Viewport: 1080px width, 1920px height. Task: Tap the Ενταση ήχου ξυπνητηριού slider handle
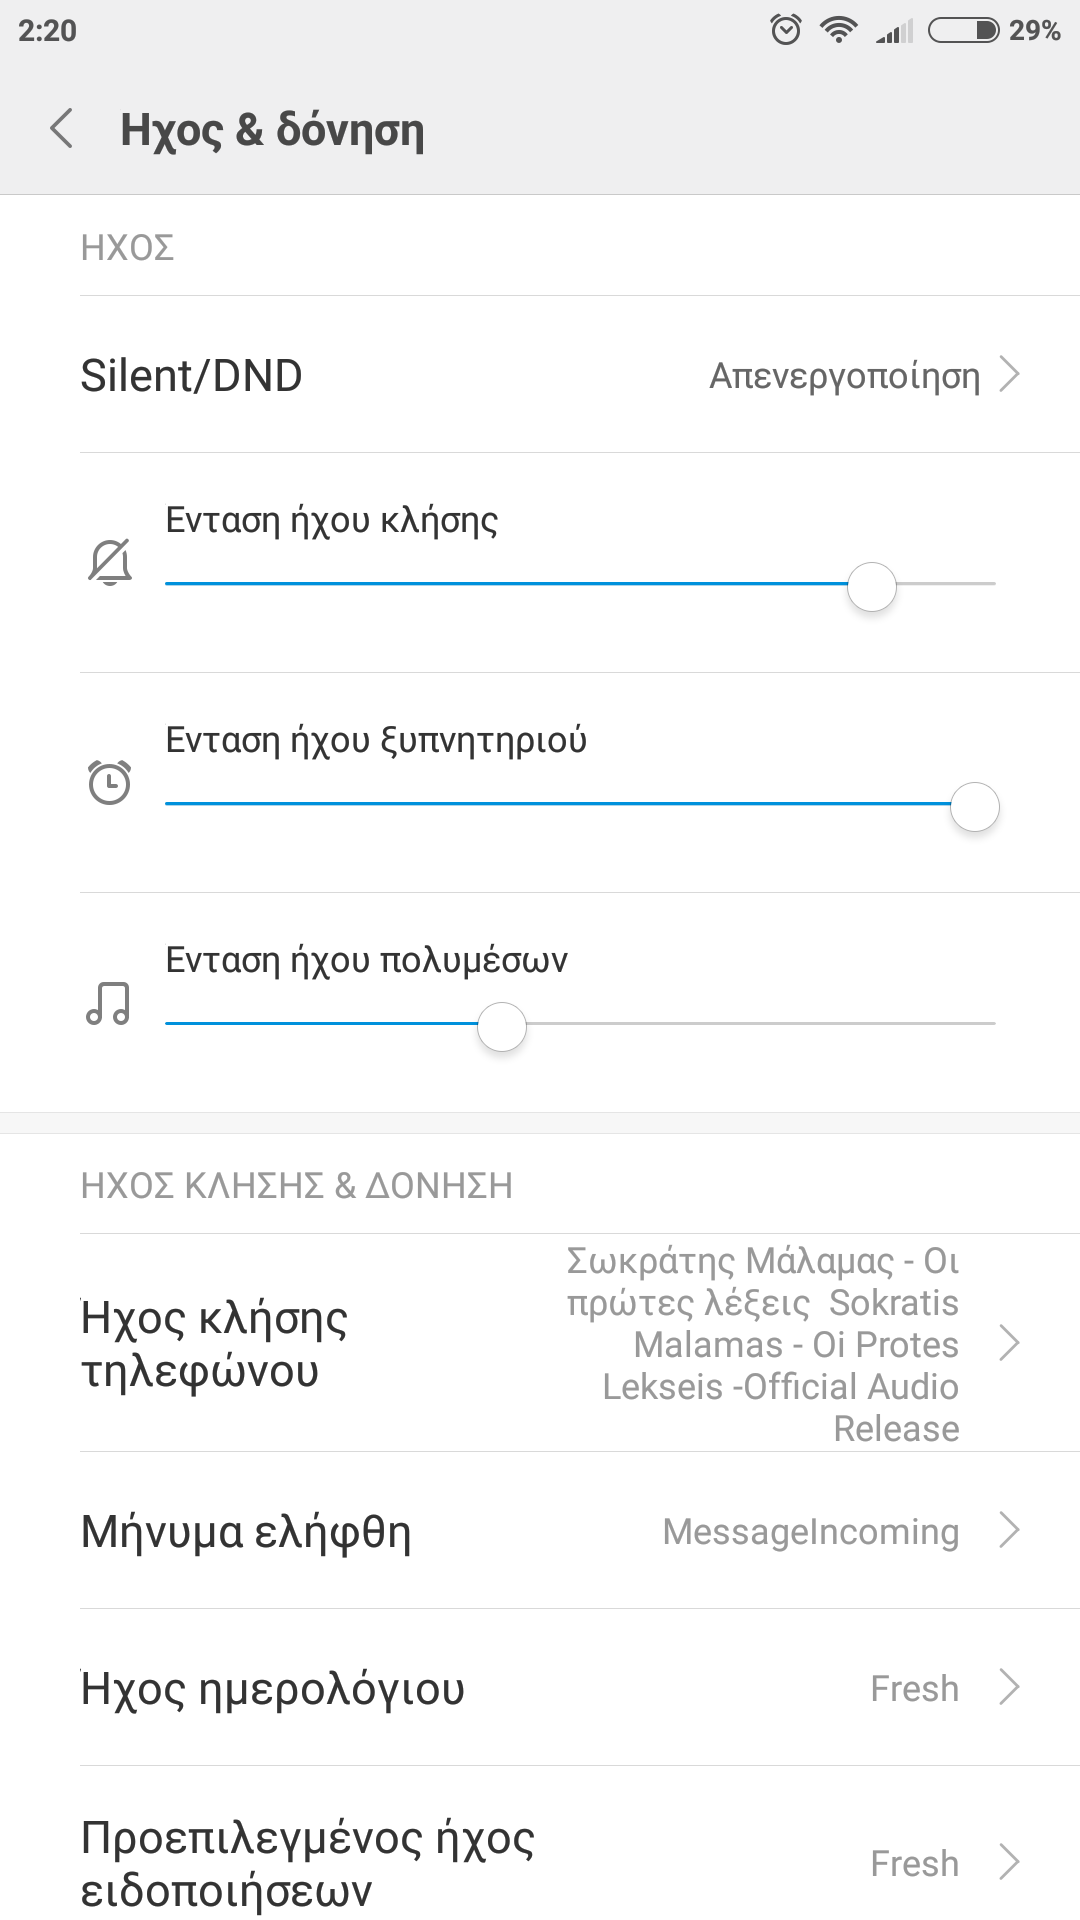click(975, 806)
